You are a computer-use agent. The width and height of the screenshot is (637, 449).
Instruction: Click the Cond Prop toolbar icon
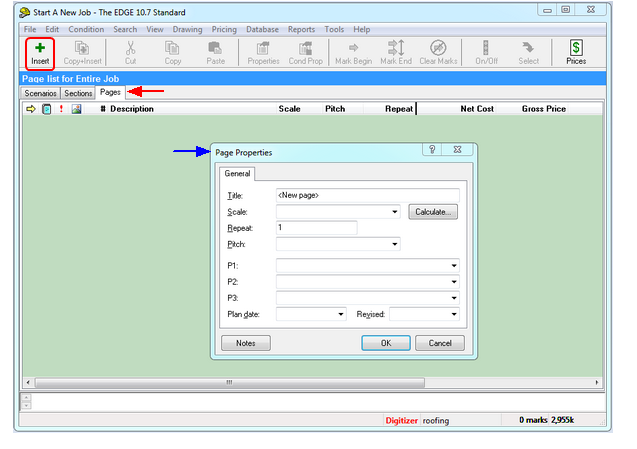pyautogui.click(x=307, y=48)
